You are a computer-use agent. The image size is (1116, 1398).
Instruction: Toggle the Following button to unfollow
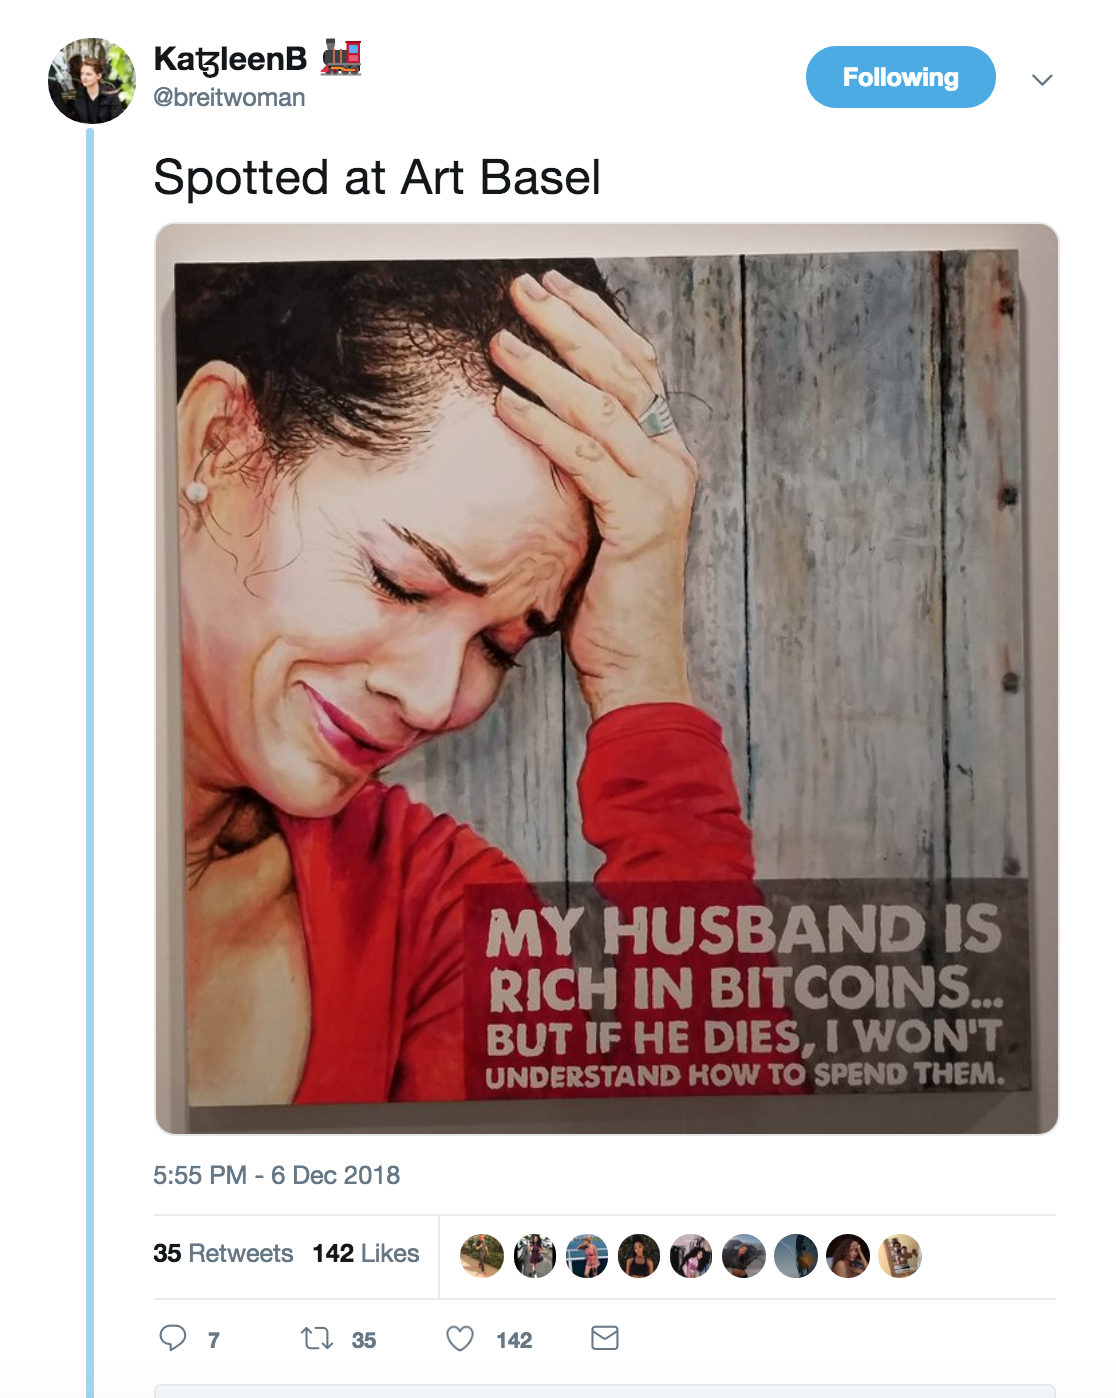[x=900, y=77]
